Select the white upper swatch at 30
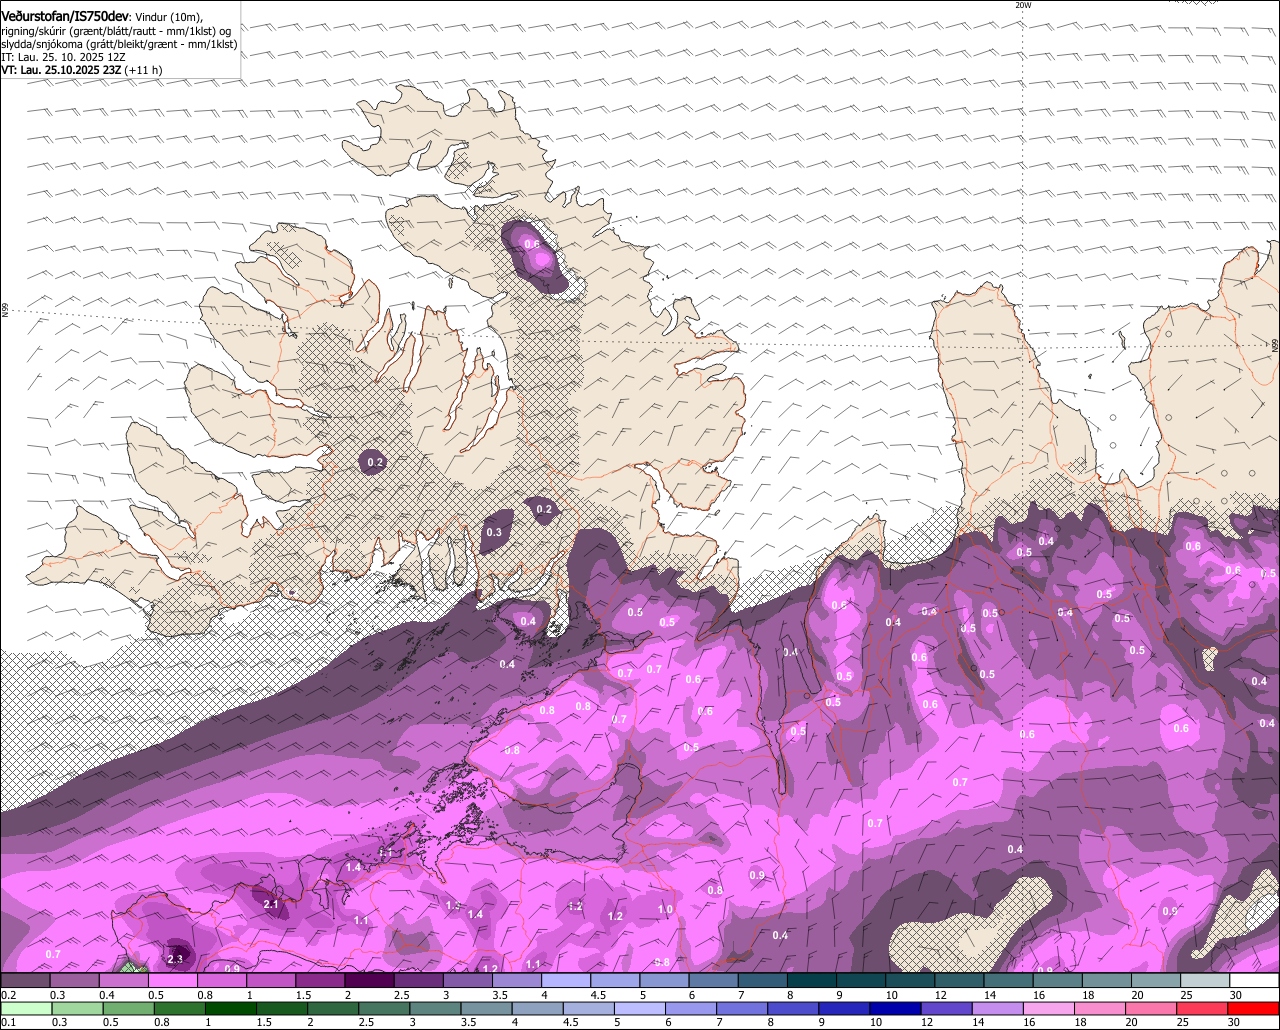This screenshot has width=1280, height=1030. 1255,980
